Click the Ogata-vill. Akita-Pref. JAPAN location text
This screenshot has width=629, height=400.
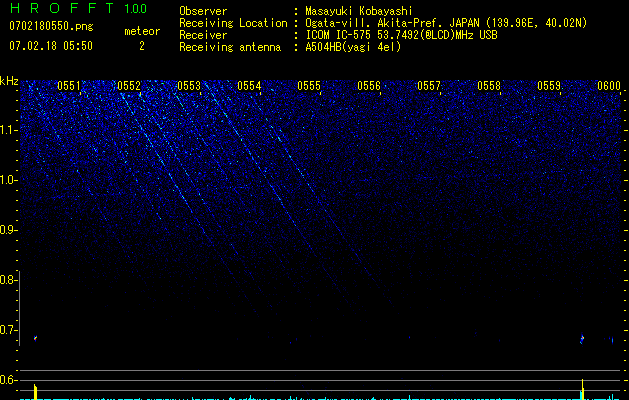pos(446,23)
